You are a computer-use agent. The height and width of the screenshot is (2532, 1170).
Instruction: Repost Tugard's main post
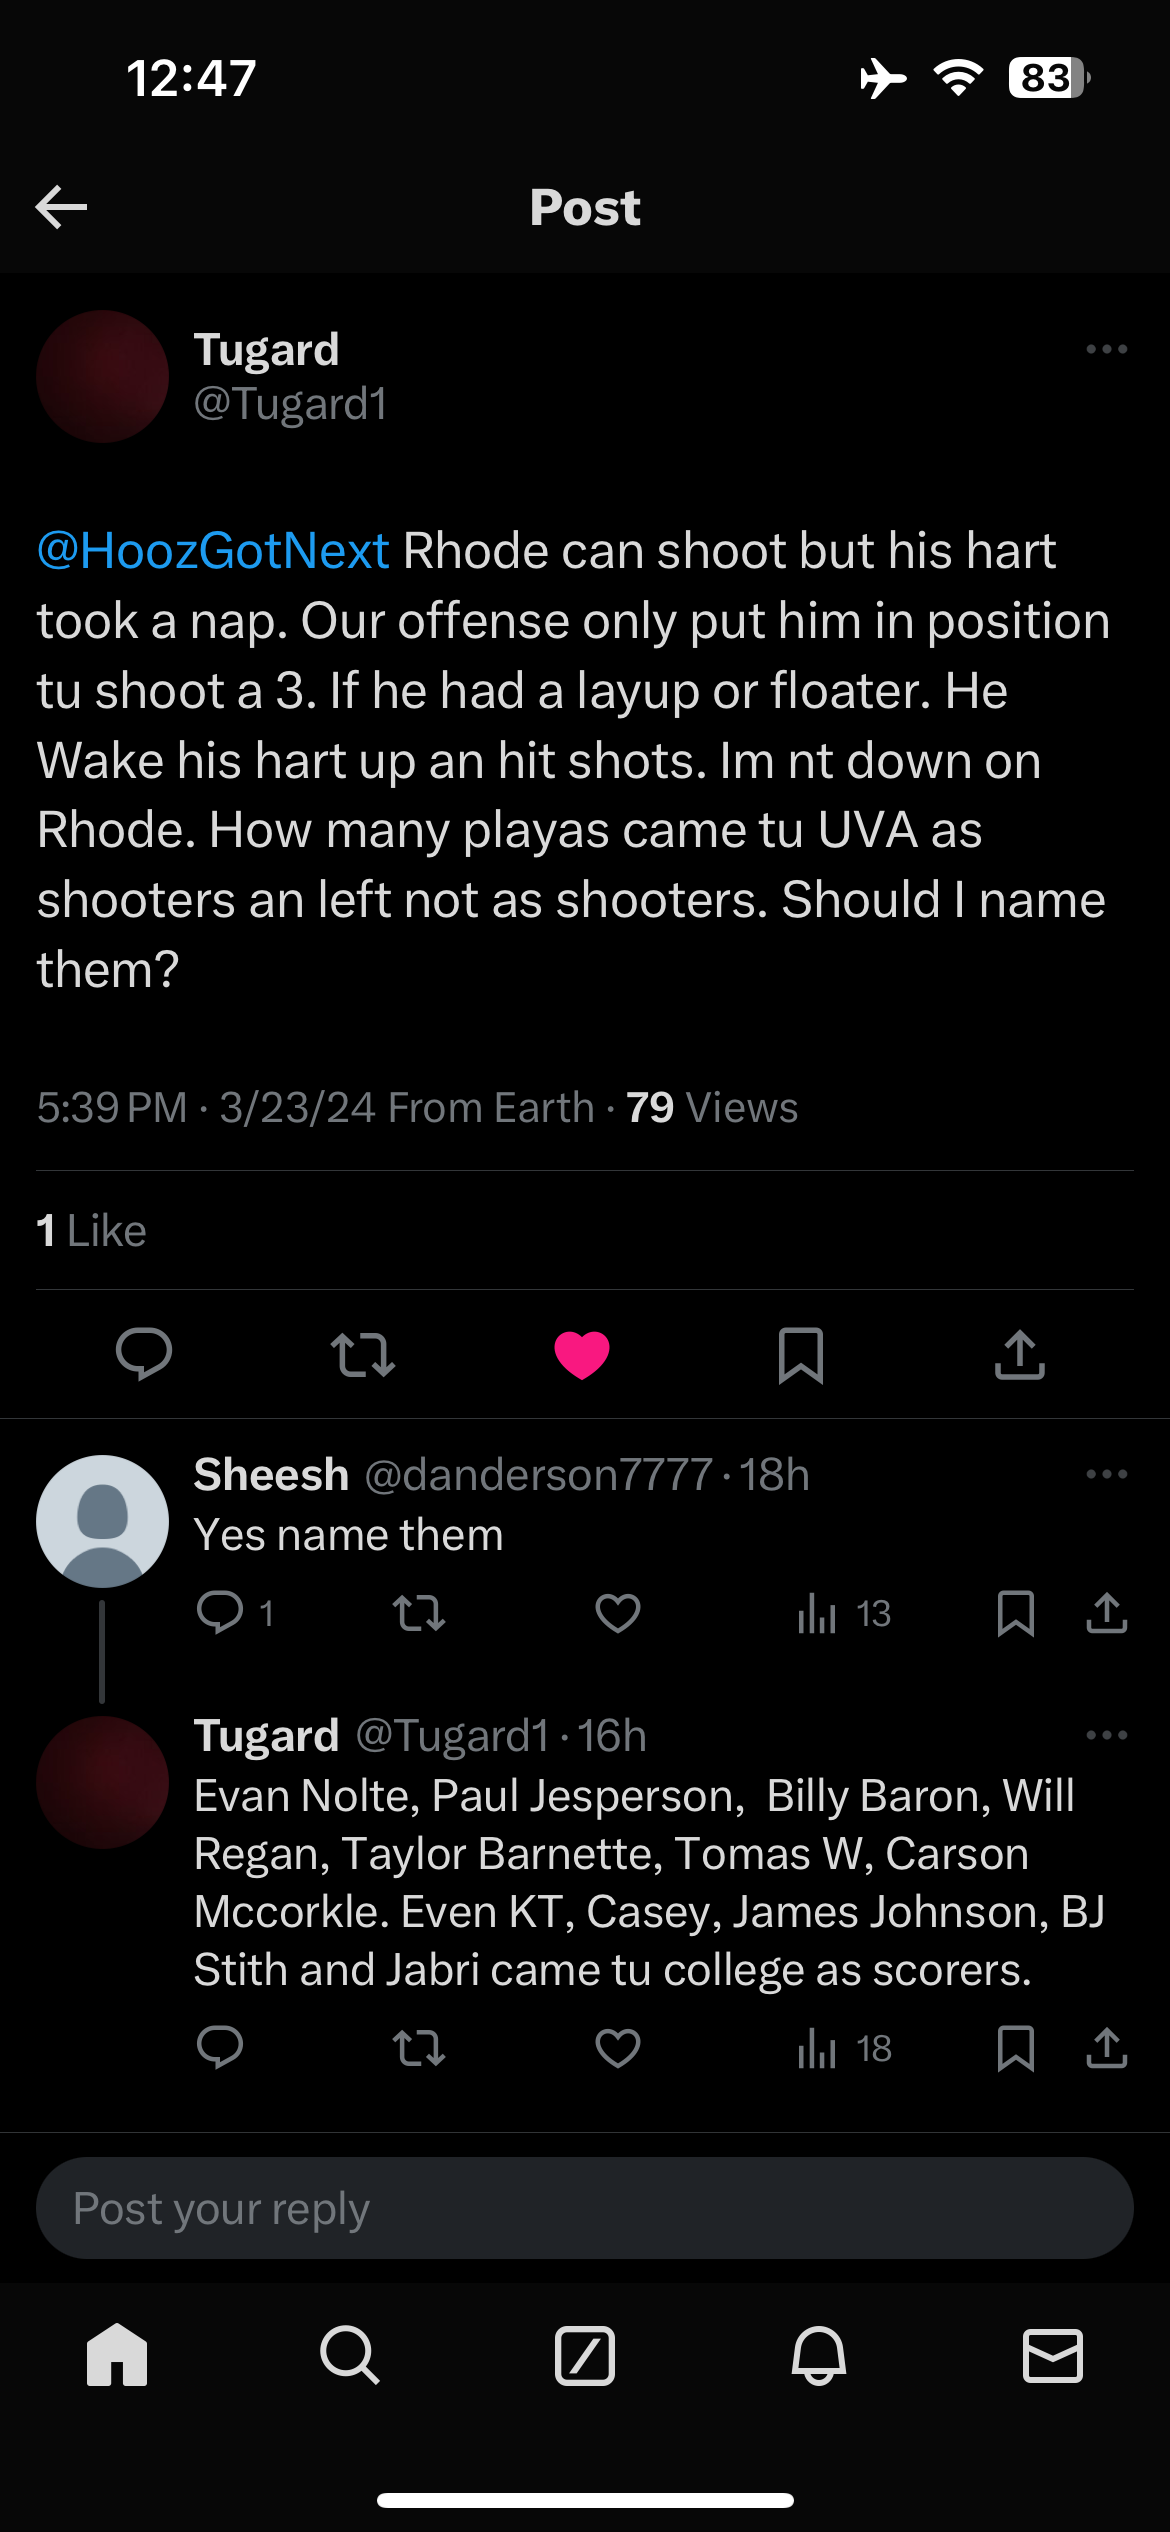[x=363, y=1355]
